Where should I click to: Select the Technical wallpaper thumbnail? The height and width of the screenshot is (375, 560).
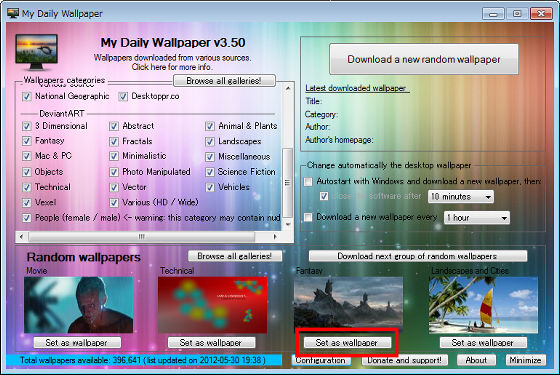pos(212,305)
